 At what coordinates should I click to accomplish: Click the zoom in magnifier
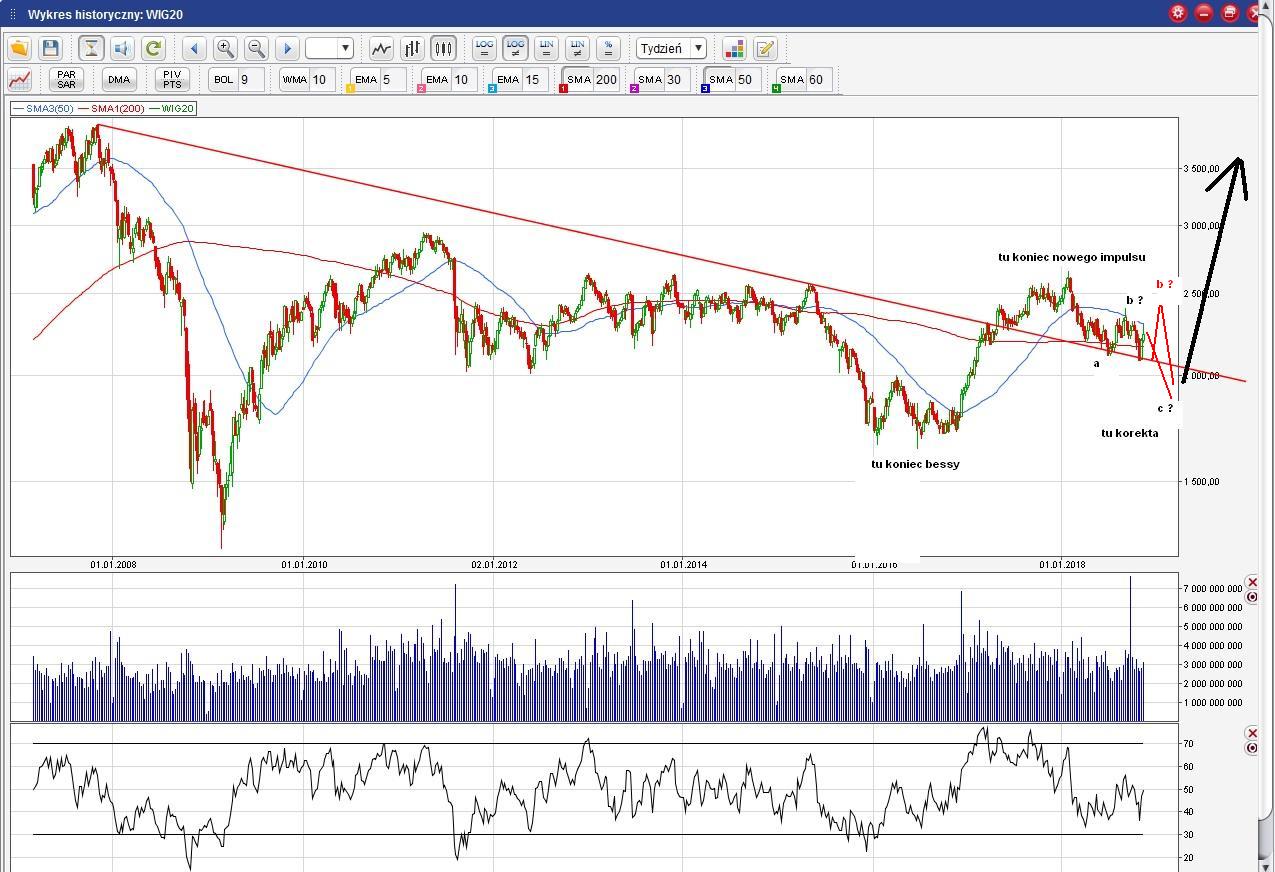click(x=225, y=48)
